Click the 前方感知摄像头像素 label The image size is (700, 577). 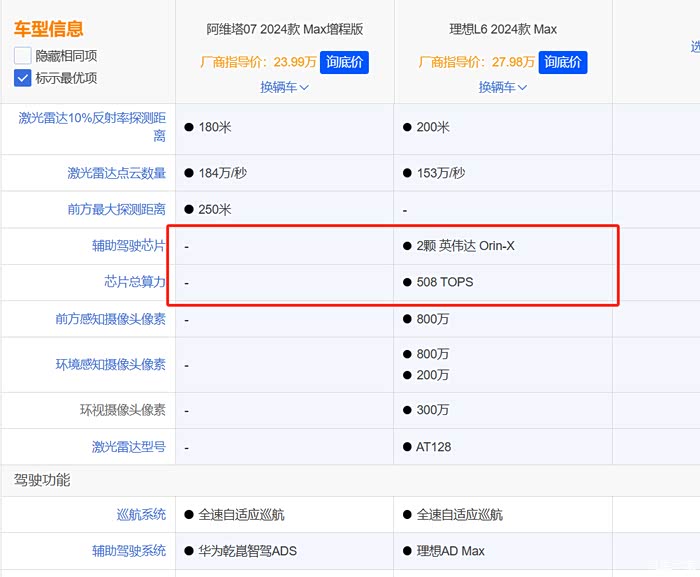(x=110, y=319)
